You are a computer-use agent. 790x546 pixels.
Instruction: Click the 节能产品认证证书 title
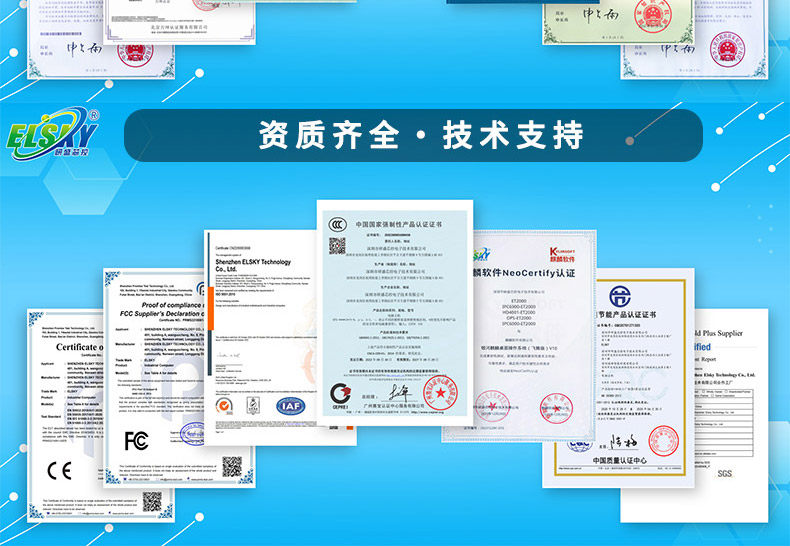pos(627,315)
